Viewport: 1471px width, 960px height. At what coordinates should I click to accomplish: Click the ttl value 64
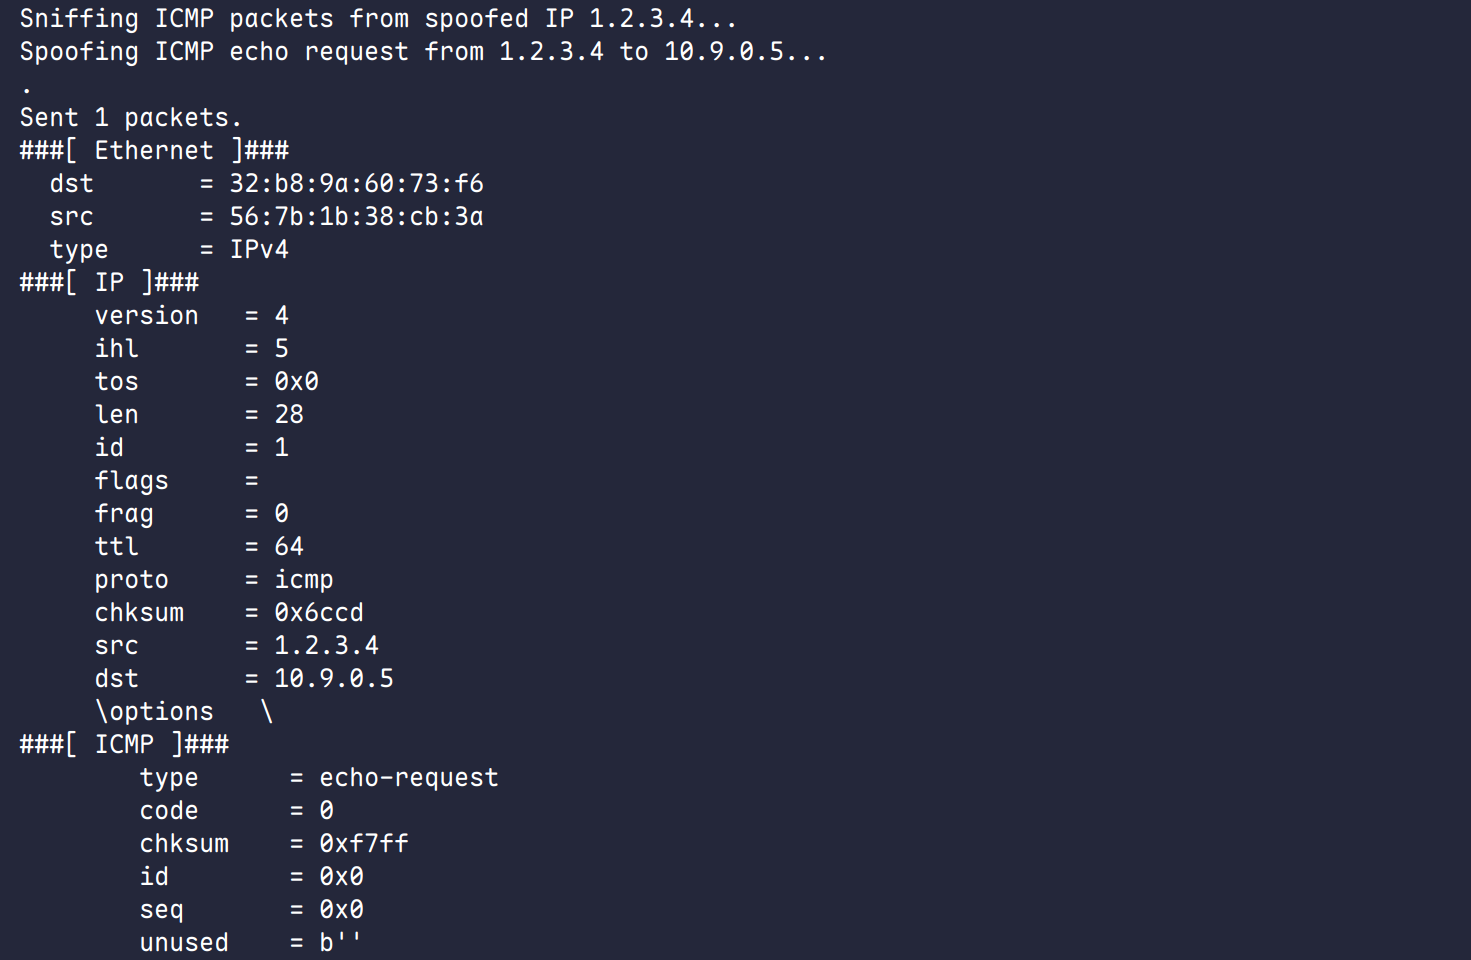[x=289, y=547]
